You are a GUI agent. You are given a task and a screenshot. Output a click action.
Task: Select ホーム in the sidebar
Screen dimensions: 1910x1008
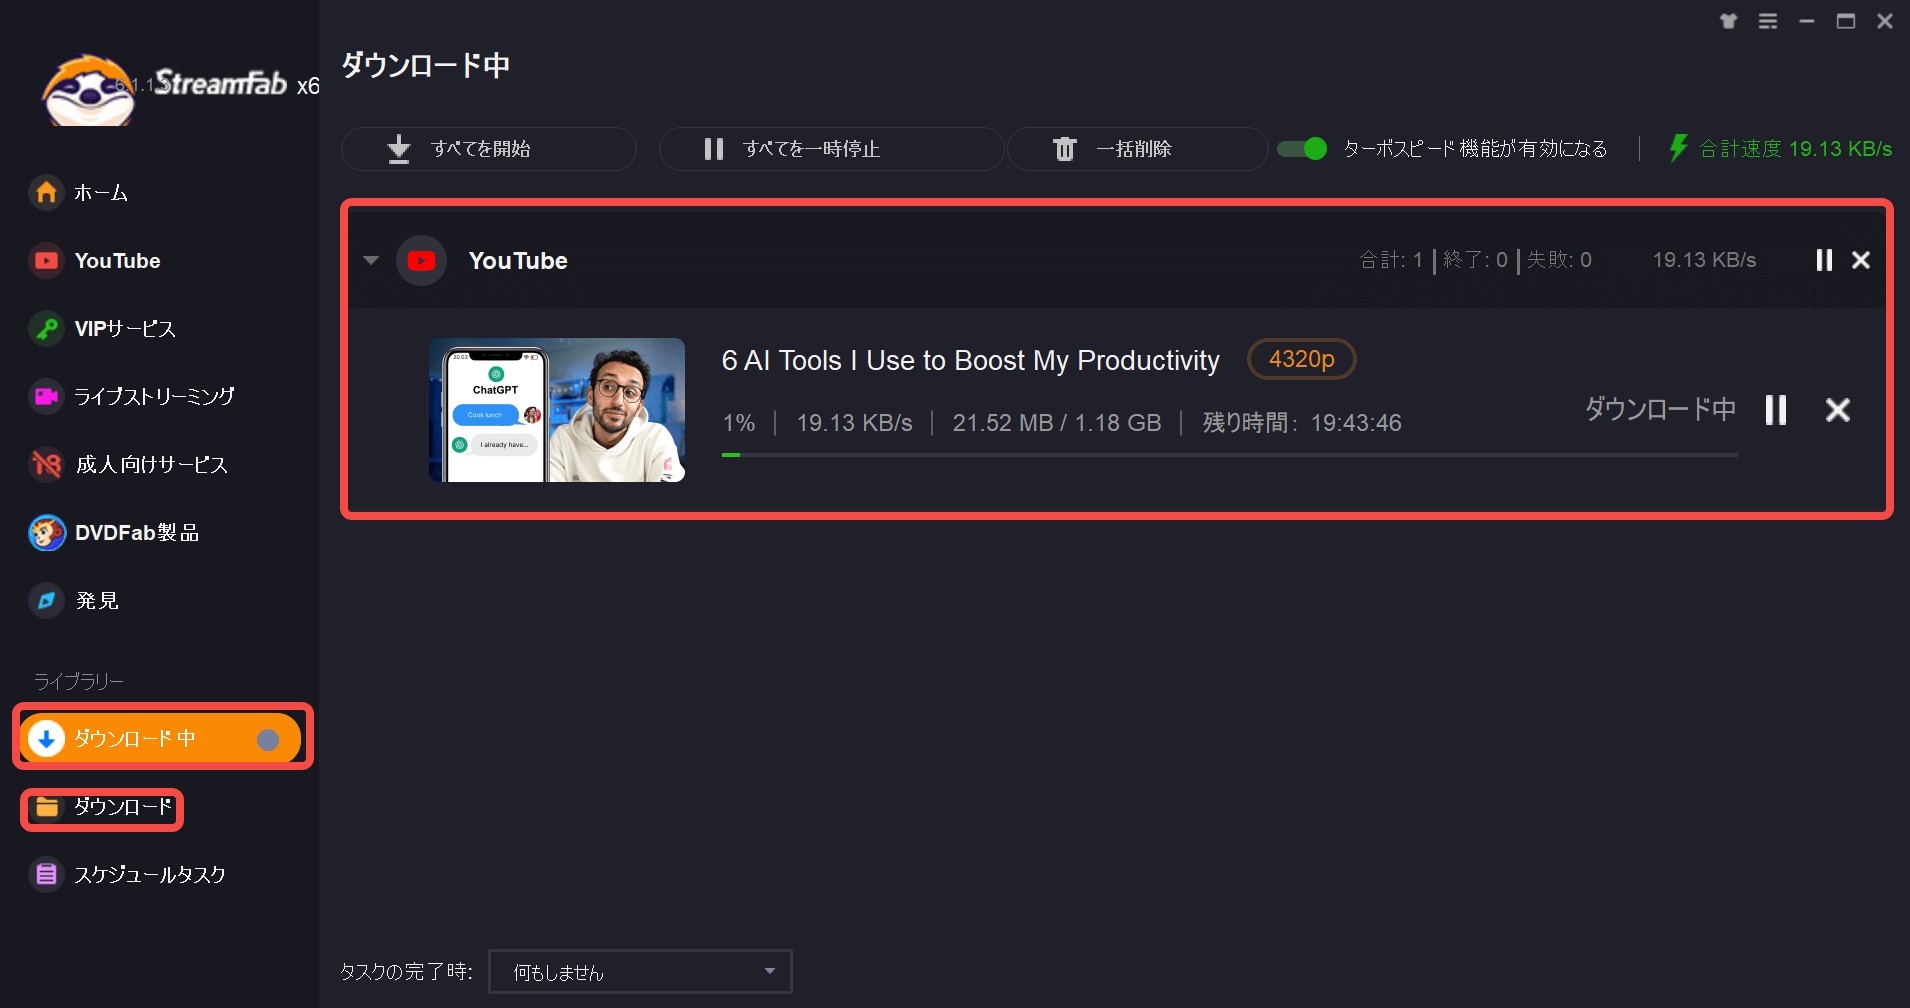[x=101, y=193]
